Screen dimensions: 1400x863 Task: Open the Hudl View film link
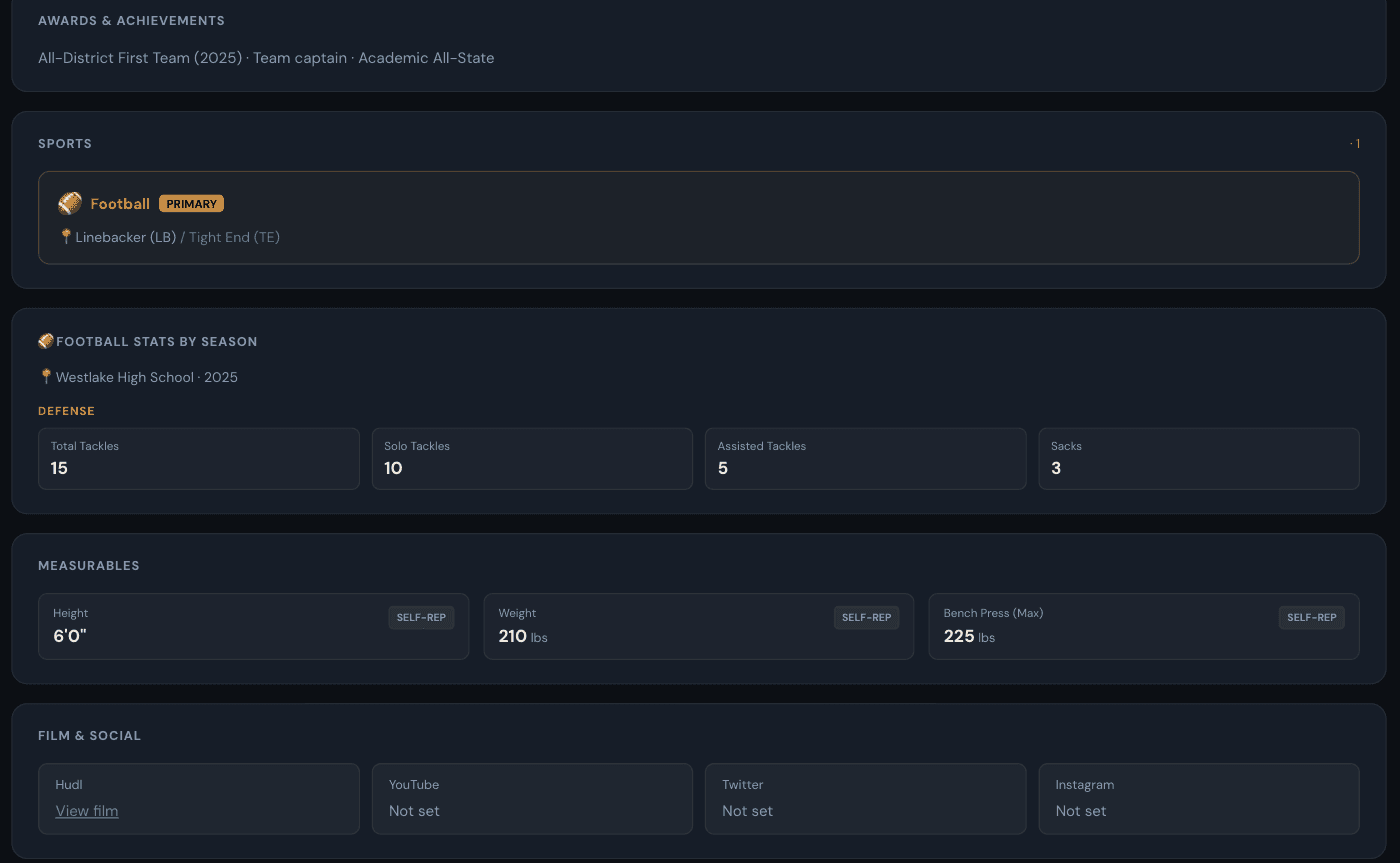[87, 811]
